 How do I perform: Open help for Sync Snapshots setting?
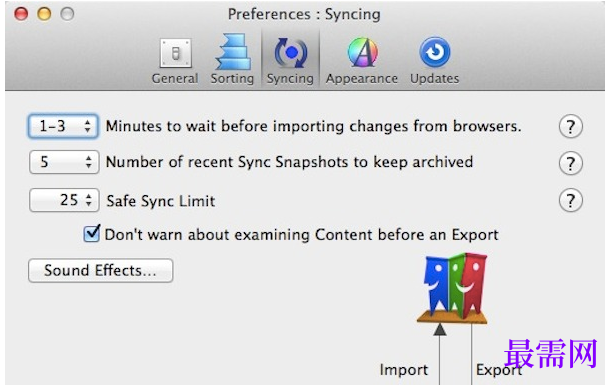[x=570, y=163]
